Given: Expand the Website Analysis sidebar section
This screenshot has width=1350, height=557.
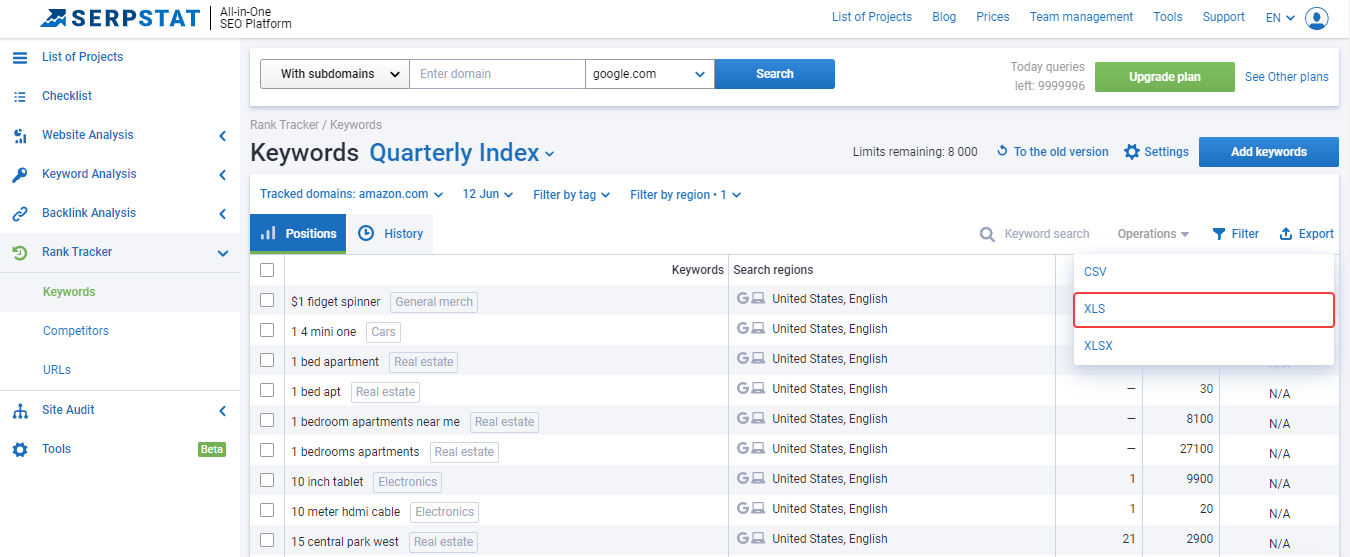Looking at the screenshot, I should click(x=223, y=136).
